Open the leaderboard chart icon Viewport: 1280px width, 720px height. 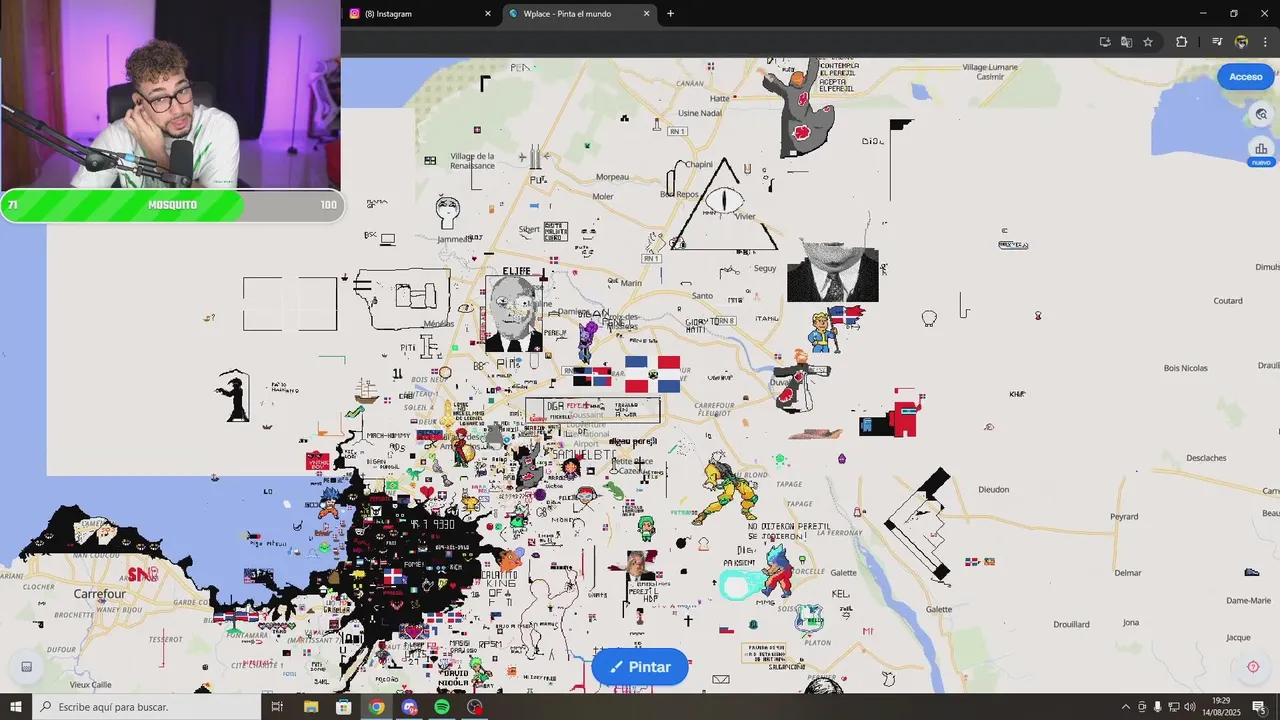(1261, 149)
